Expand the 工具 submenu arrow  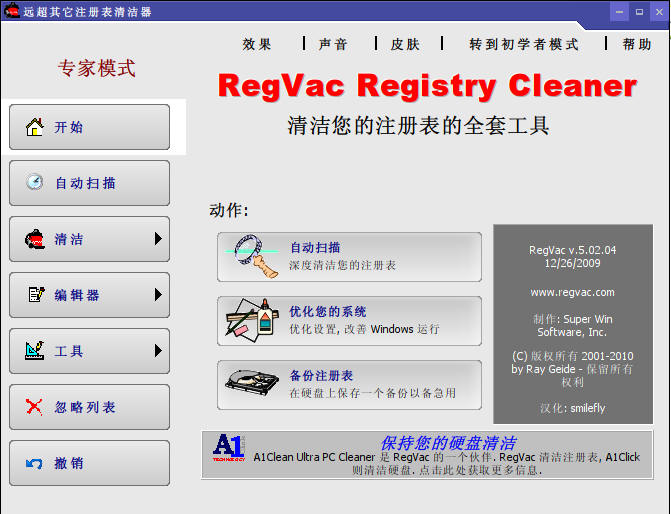click(x=158, y=351)
